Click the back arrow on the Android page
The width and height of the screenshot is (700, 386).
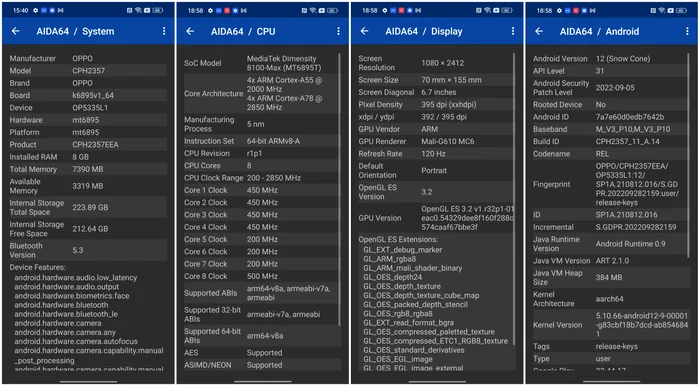pyautogui.click(x=539, y=31)
